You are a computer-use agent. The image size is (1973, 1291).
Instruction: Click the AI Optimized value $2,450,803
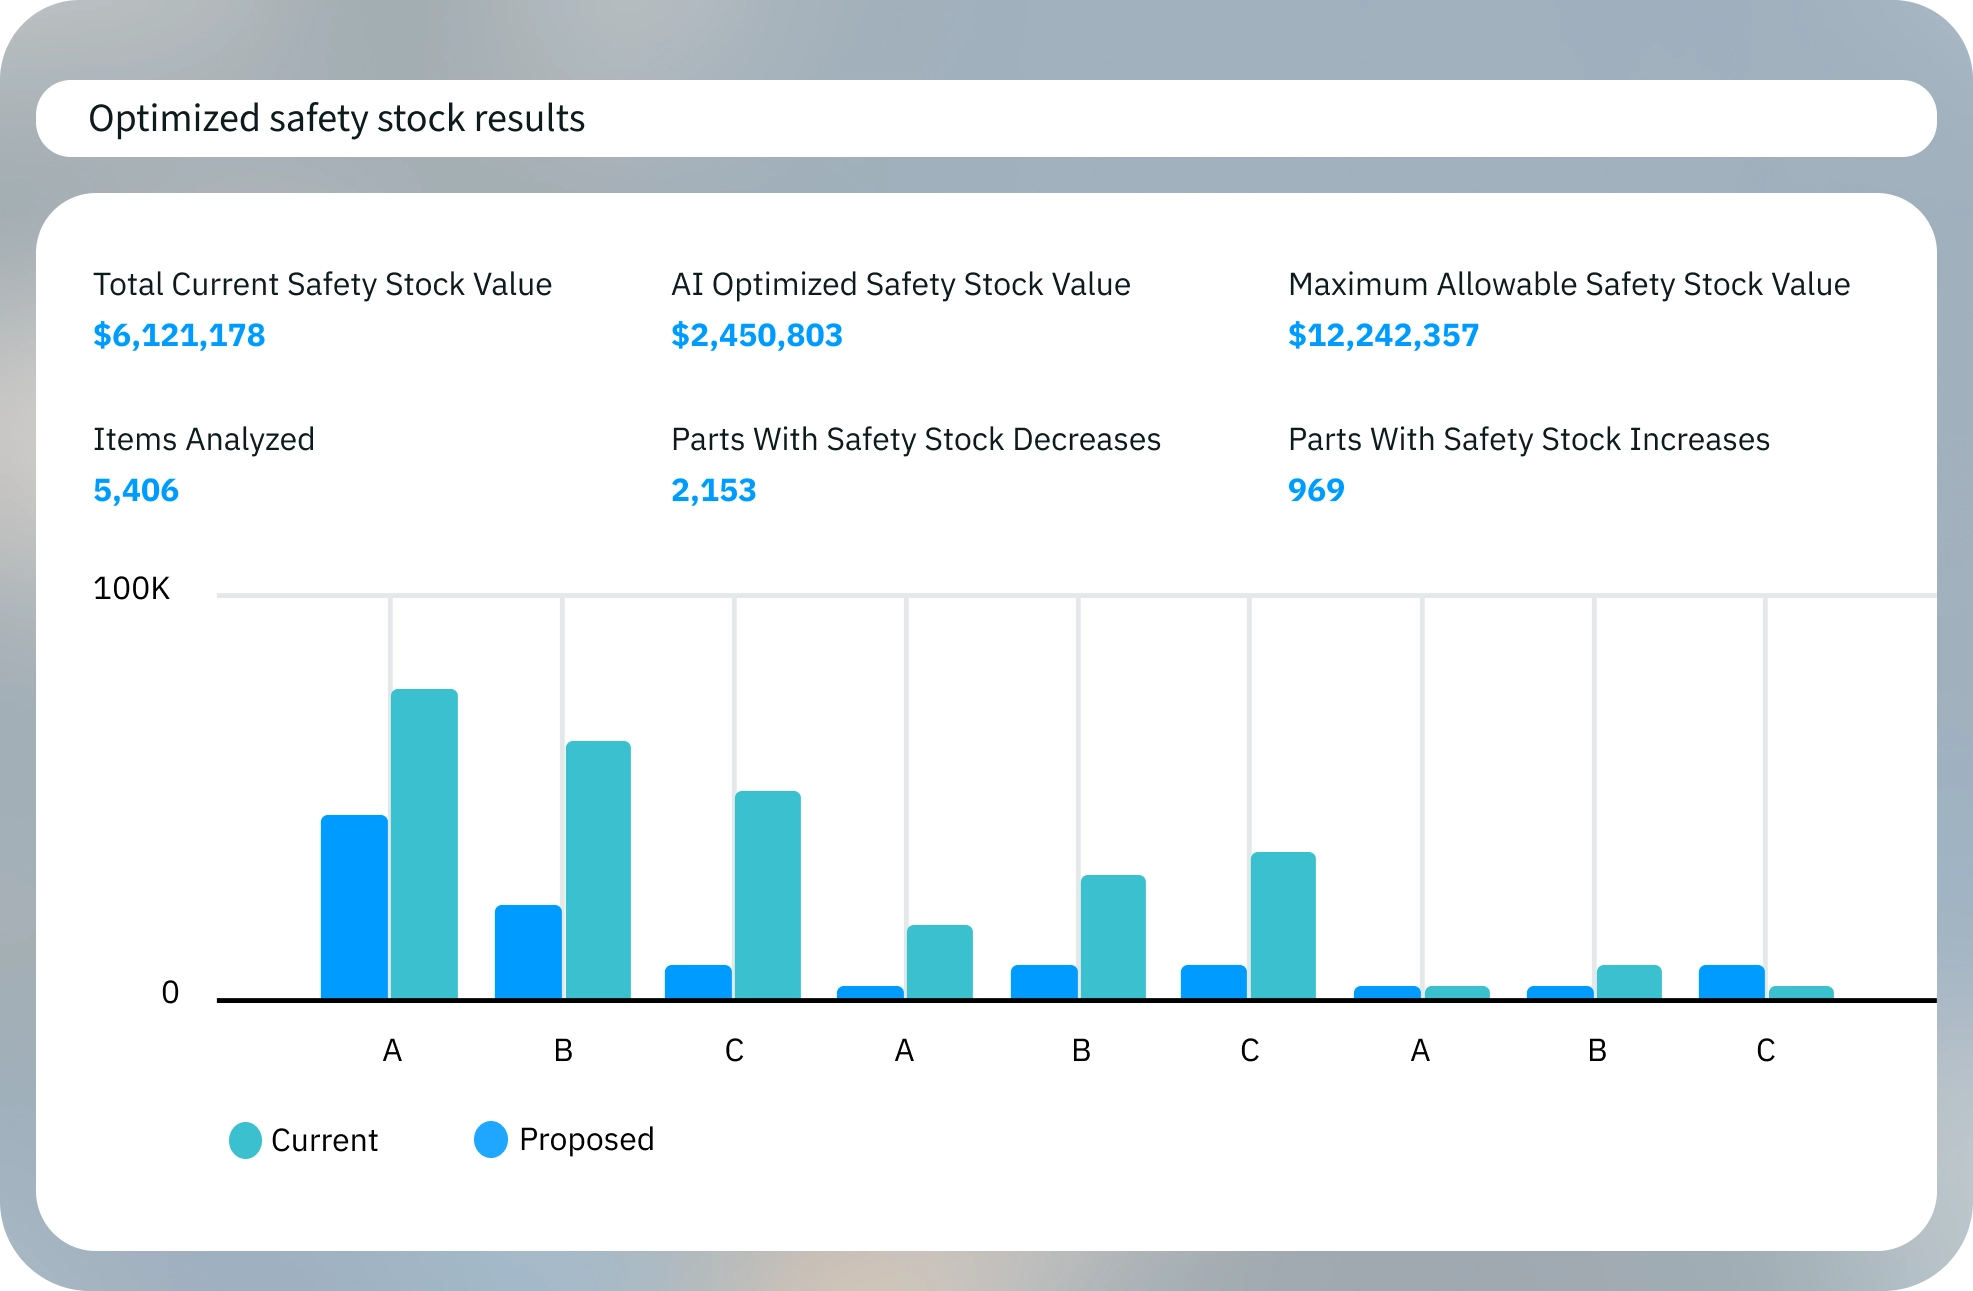tap(757, 335)
